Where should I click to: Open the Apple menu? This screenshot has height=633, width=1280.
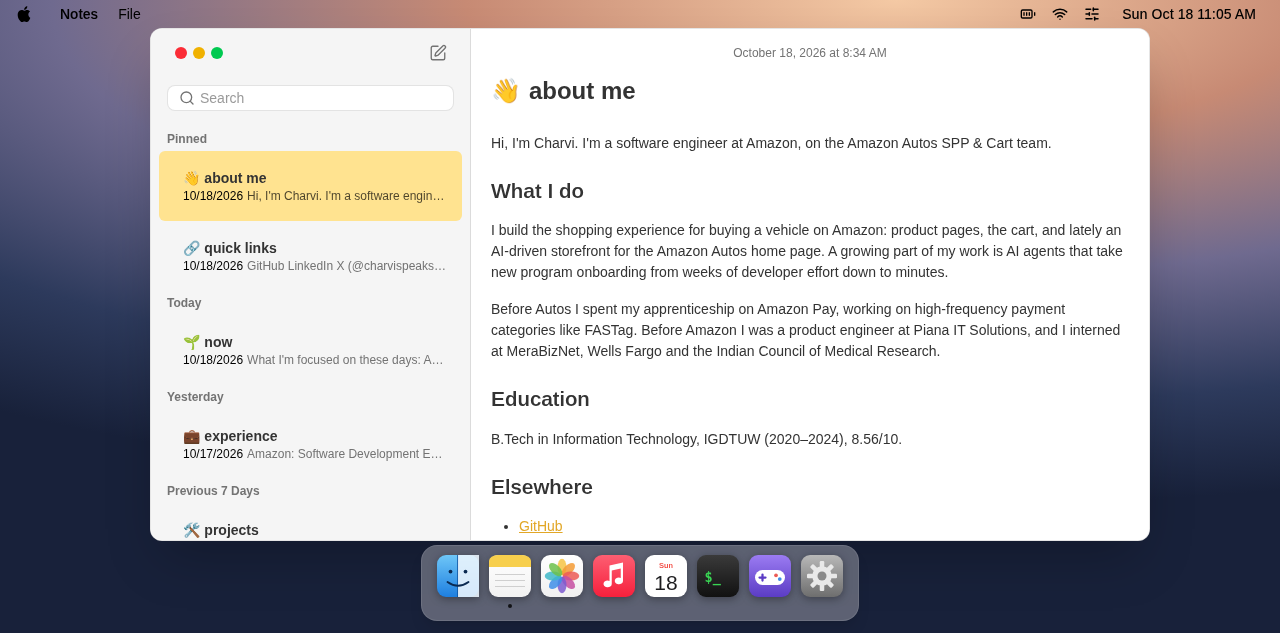pos(24,14)
